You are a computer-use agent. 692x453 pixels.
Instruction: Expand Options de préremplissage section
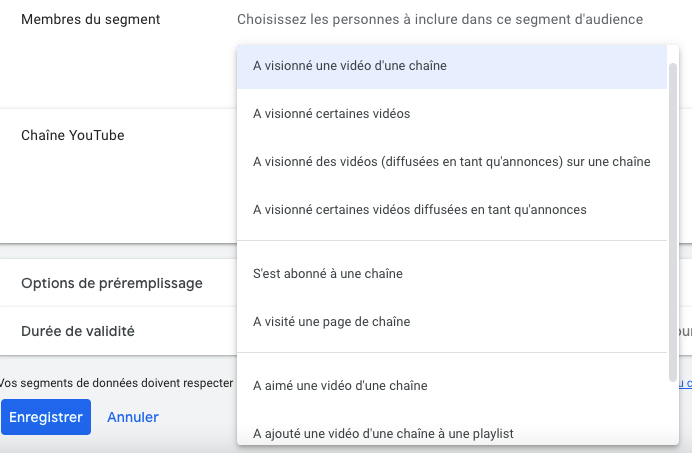tap(112, 284)
